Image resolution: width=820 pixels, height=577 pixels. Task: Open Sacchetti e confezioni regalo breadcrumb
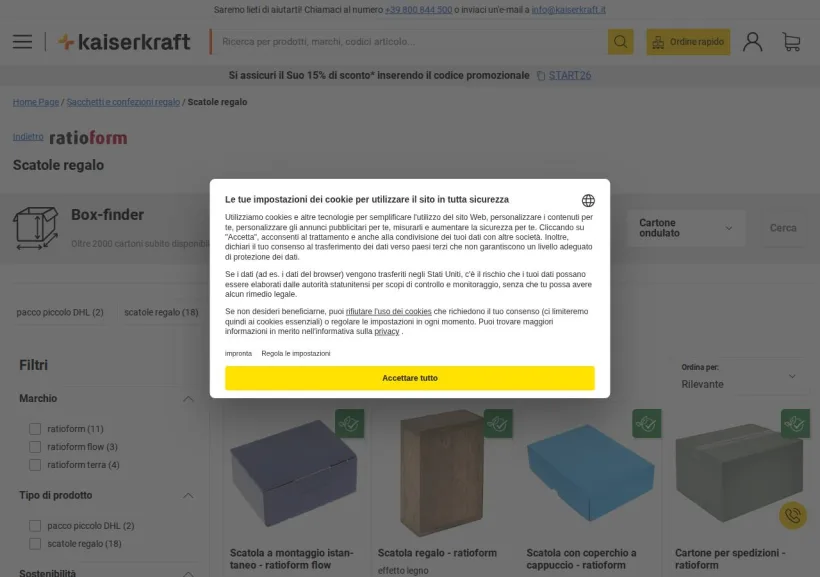point(123,102)
